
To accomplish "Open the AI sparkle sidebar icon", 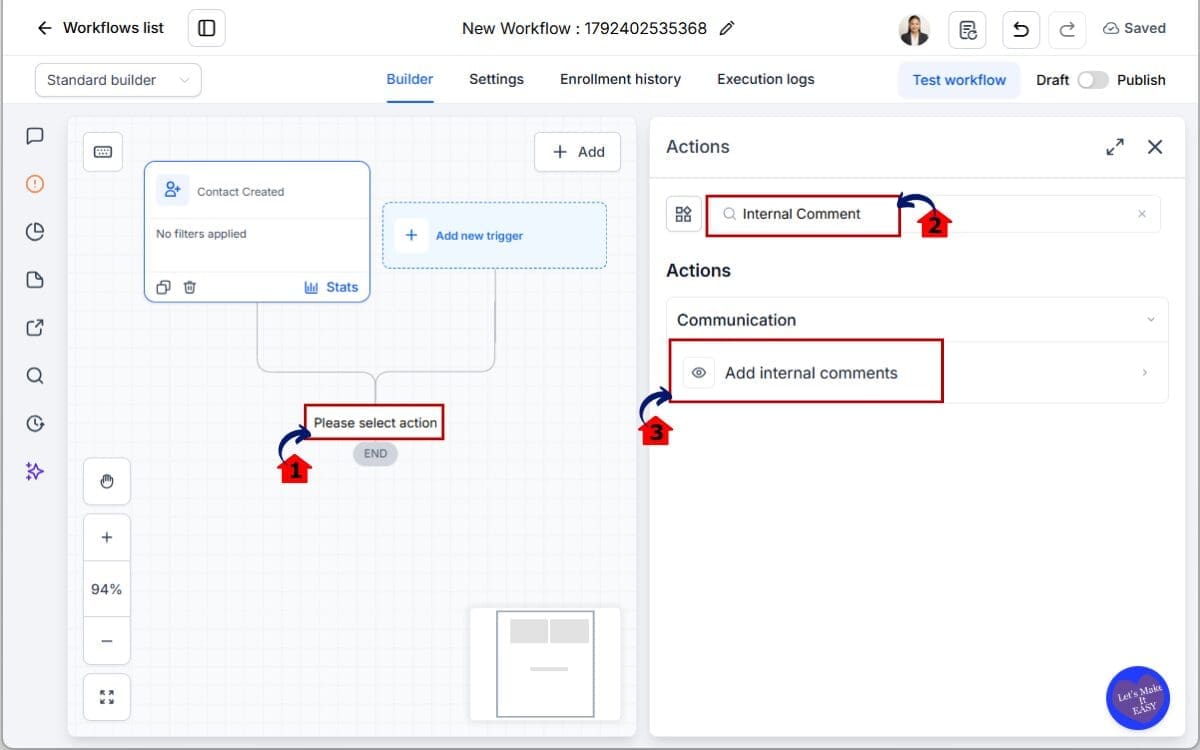I will 35,471.
